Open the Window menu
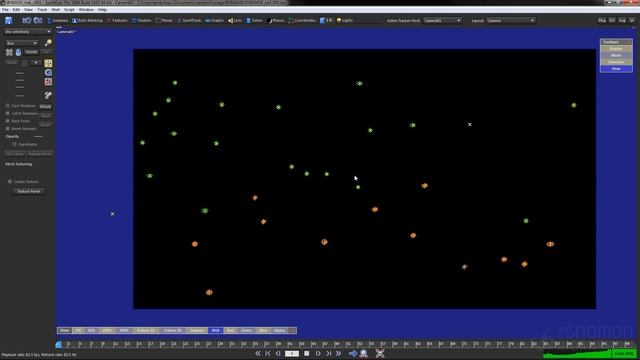640x360 pixels. pyautogui.click(x=86, y=9)
